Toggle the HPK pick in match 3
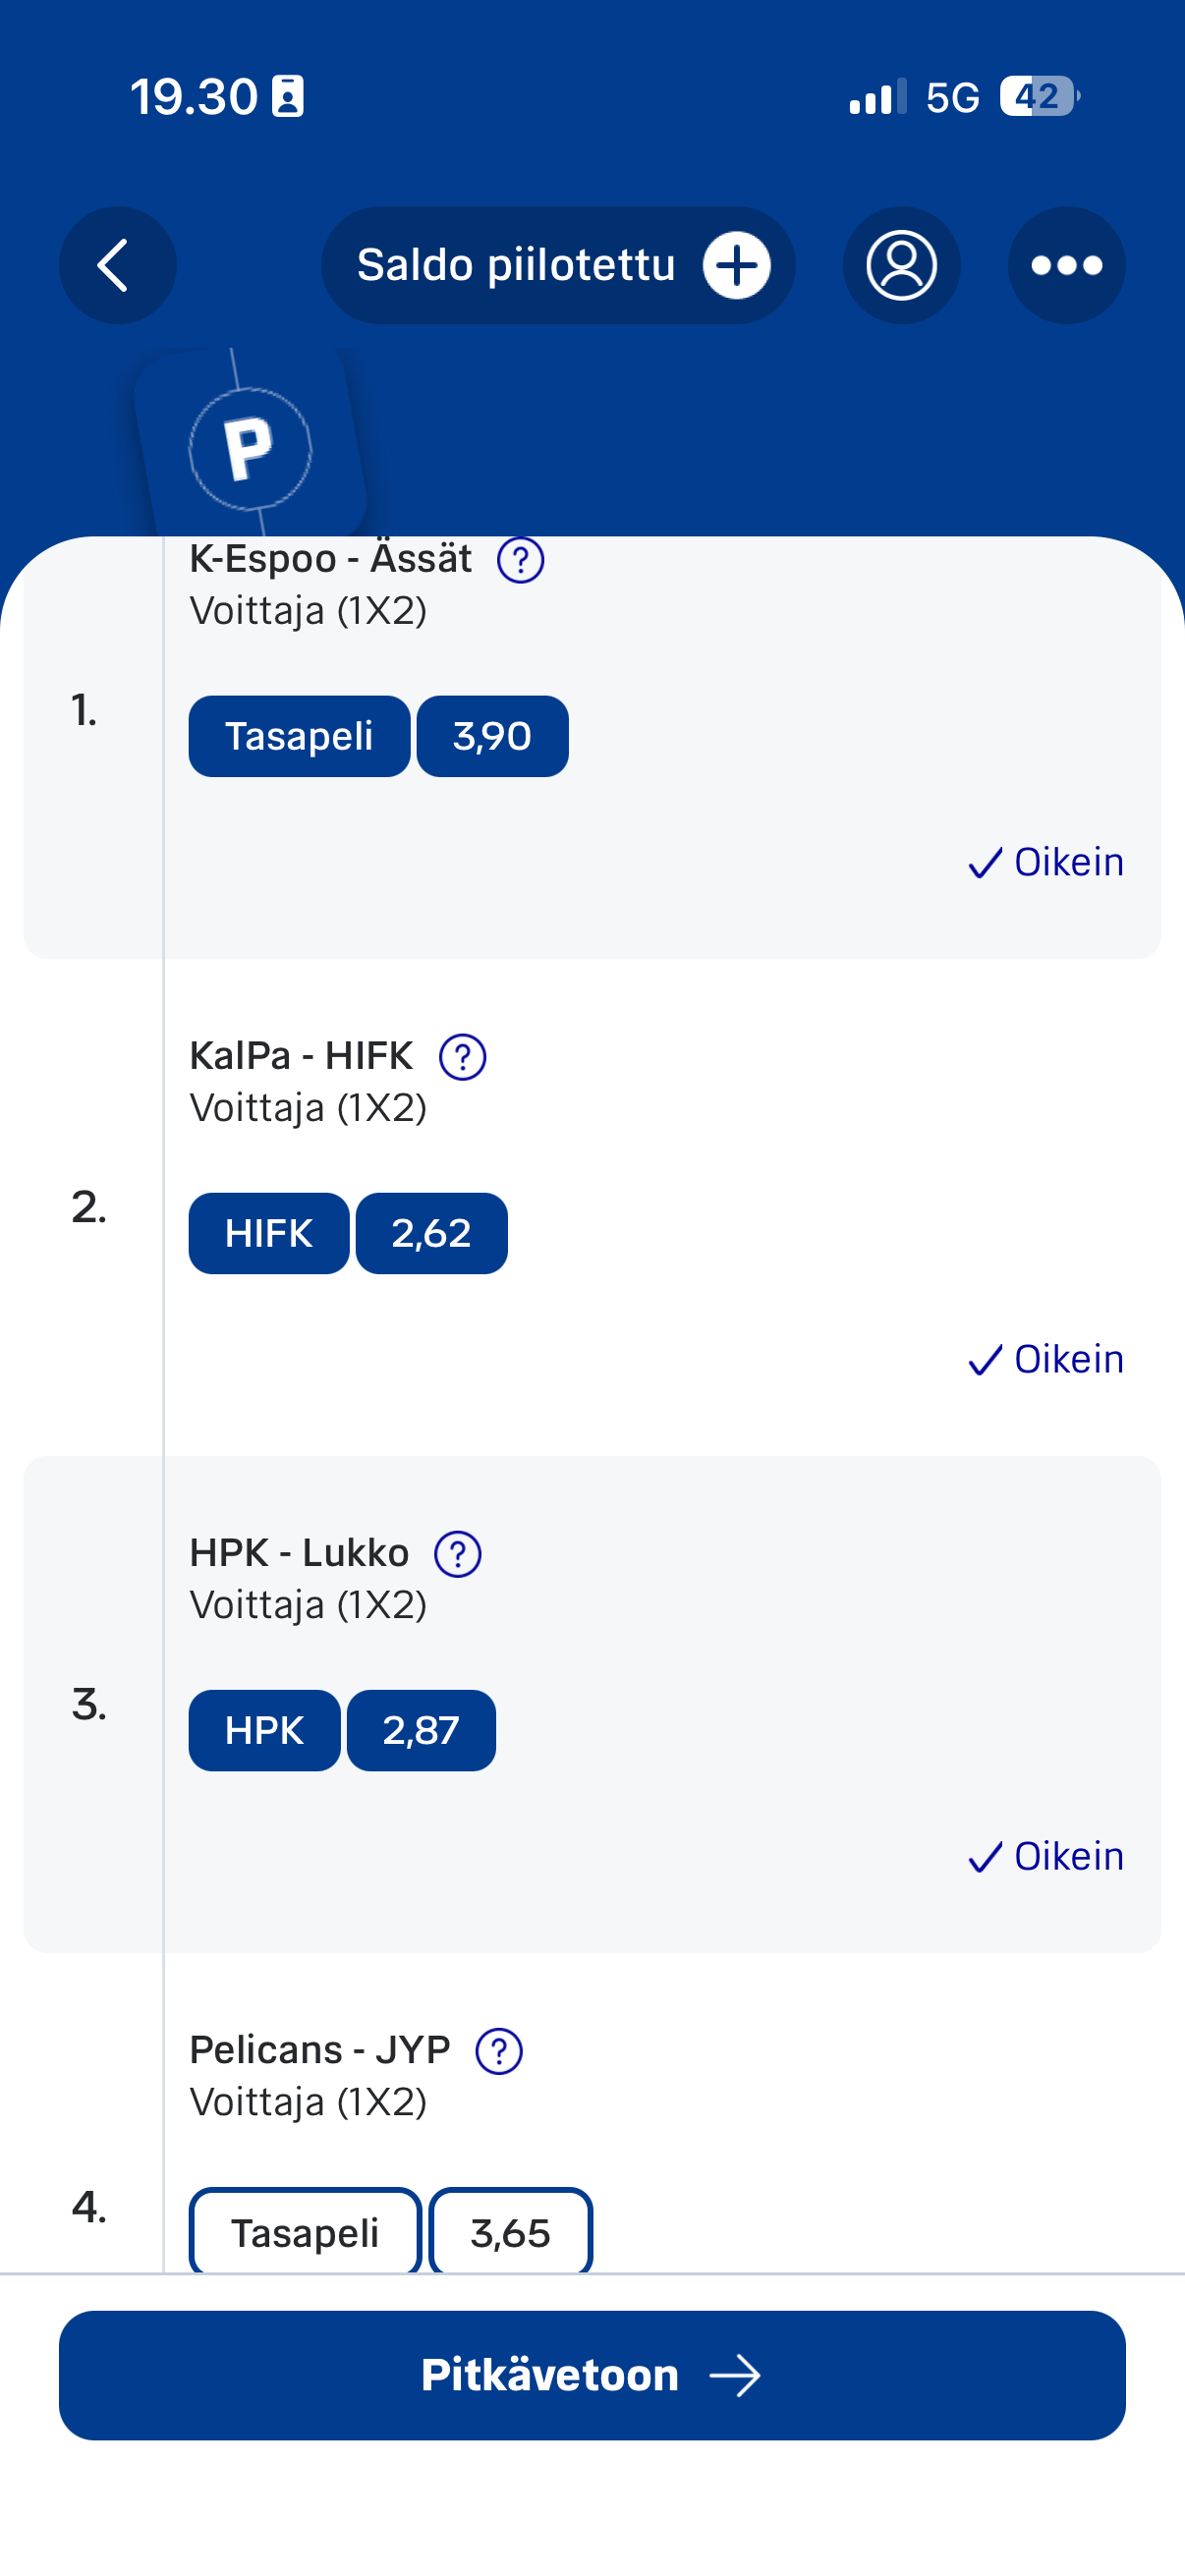 point(264,1730)
